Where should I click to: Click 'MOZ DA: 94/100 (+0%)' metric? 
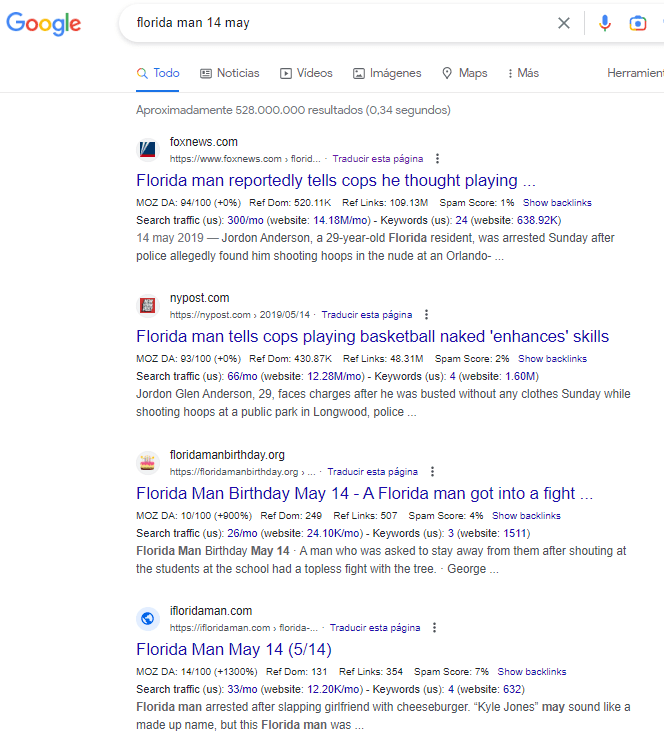[189, 202]
